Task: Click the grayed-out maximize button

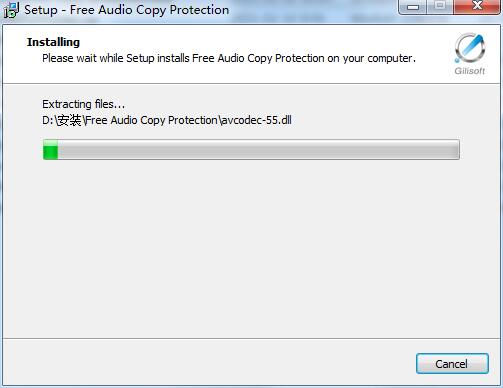Action: (x=440, y=7)
